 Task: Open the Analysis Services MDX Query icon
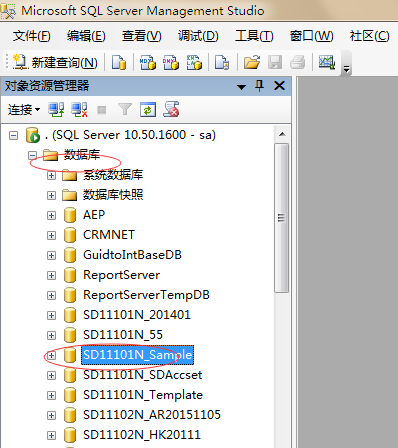[147, 62]
